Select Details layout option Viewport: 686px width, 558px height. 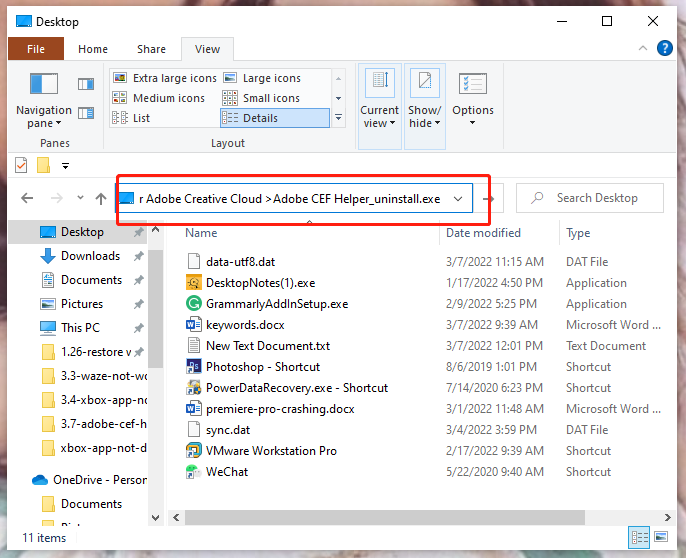[x=275, y=118]
